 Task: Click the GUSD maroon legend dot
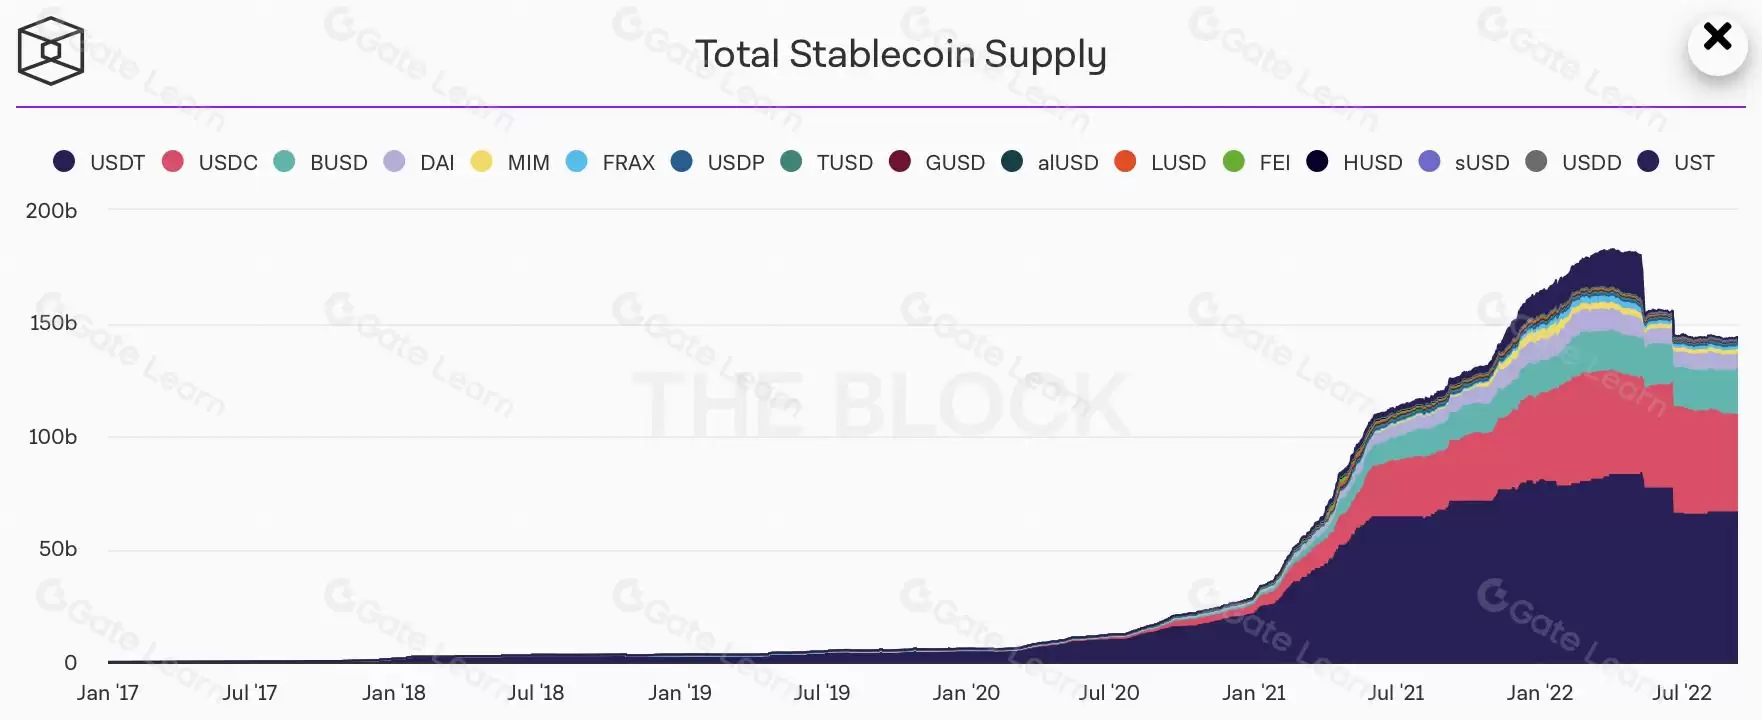[x=900, y=161]
